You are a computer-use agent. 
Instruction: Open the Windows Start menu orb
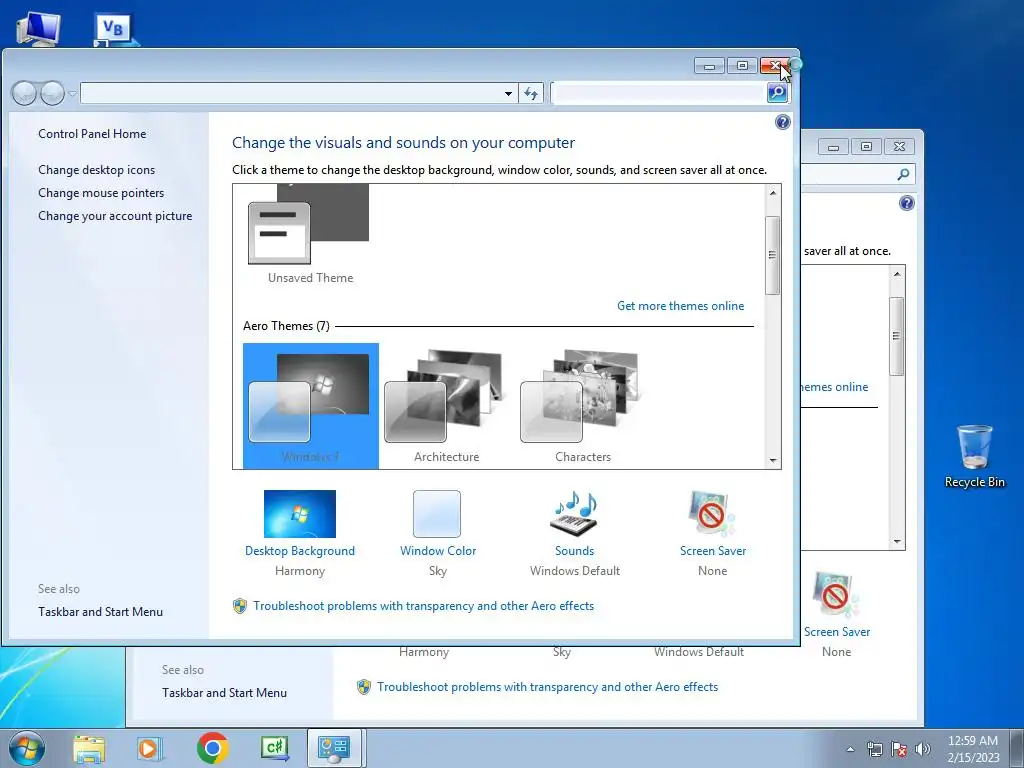point(27,748)
